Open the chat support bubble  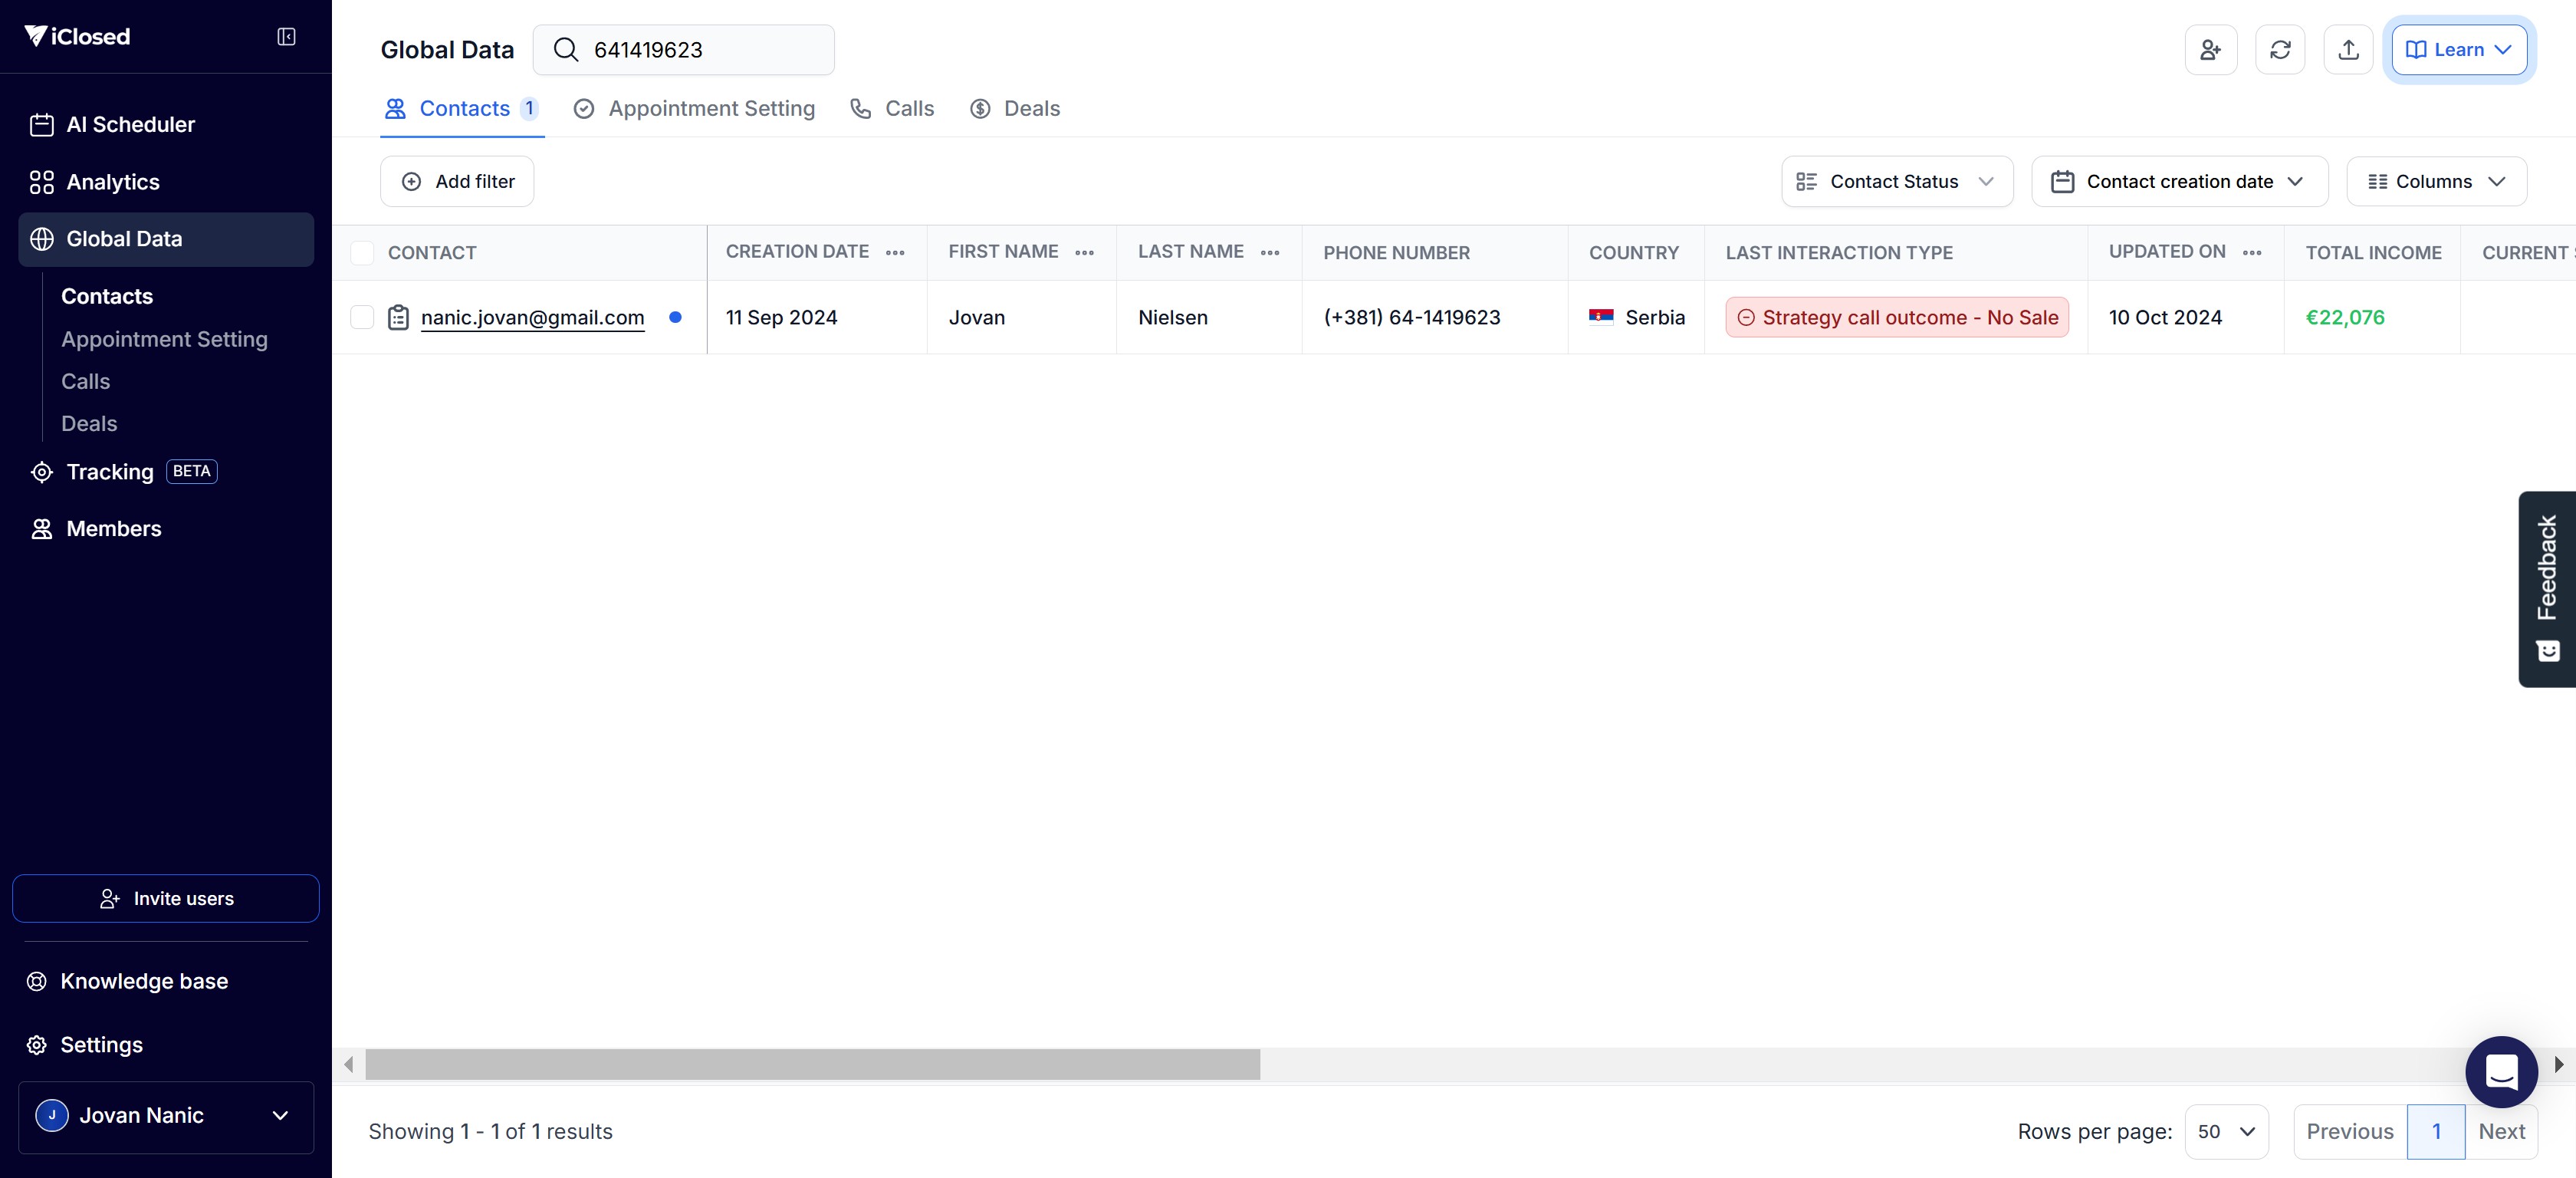point(2501,1071)
